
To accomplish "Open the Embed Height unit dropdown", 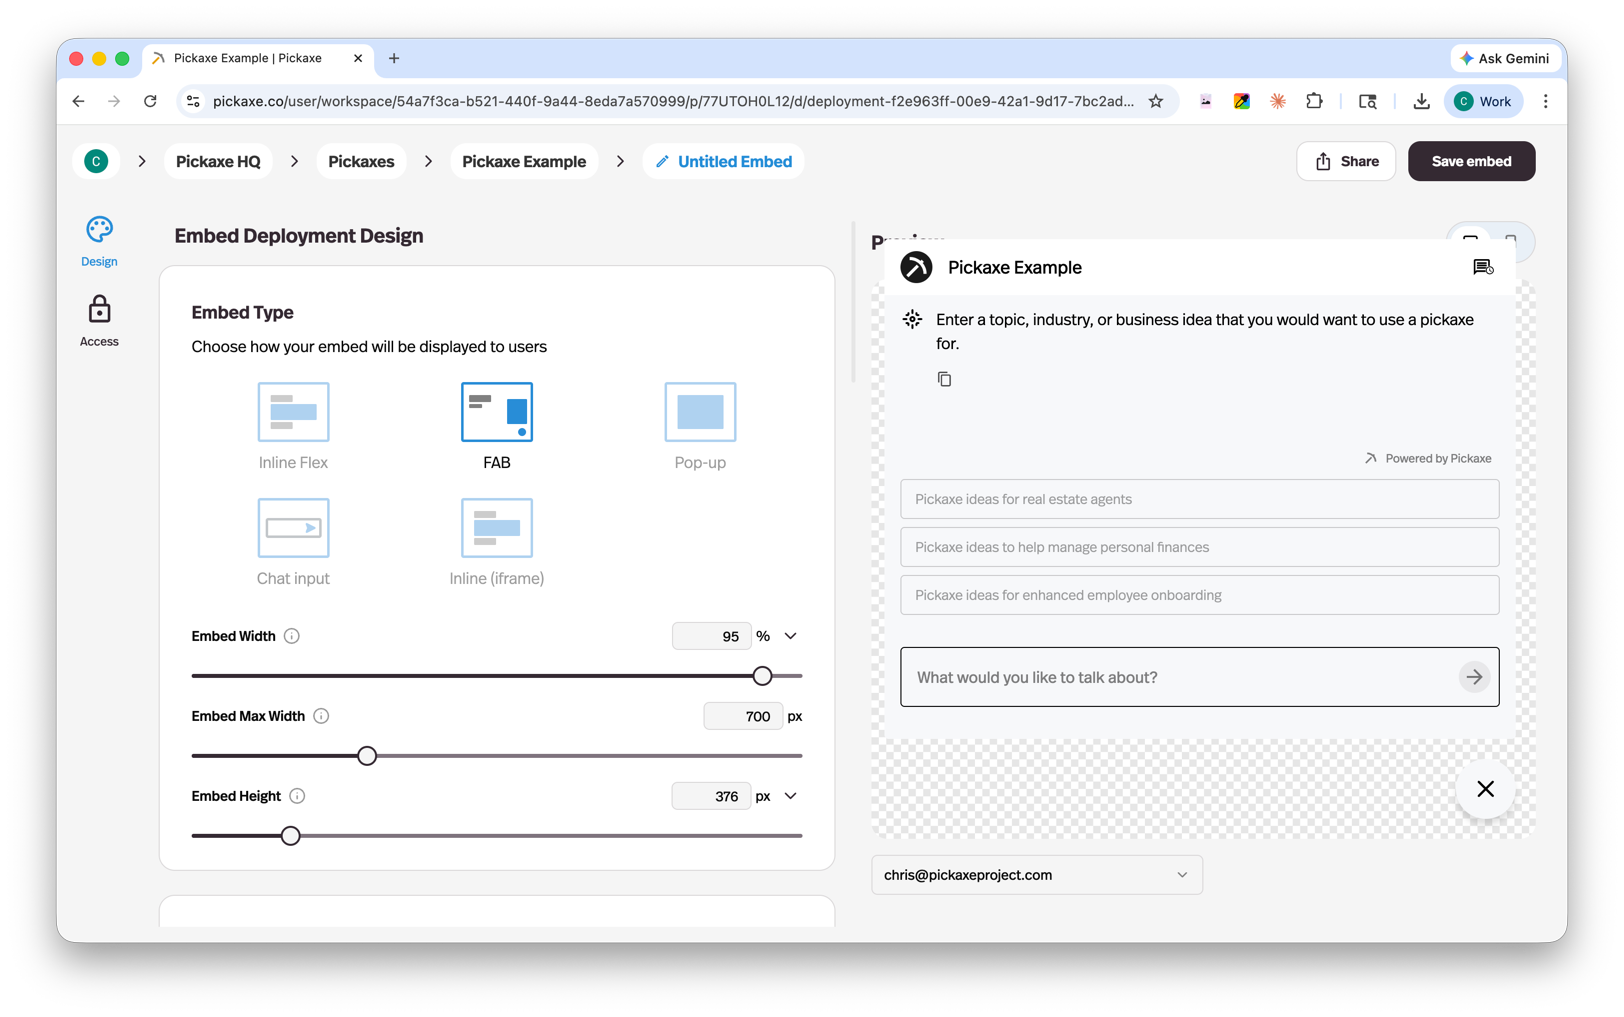I will 789,796.
